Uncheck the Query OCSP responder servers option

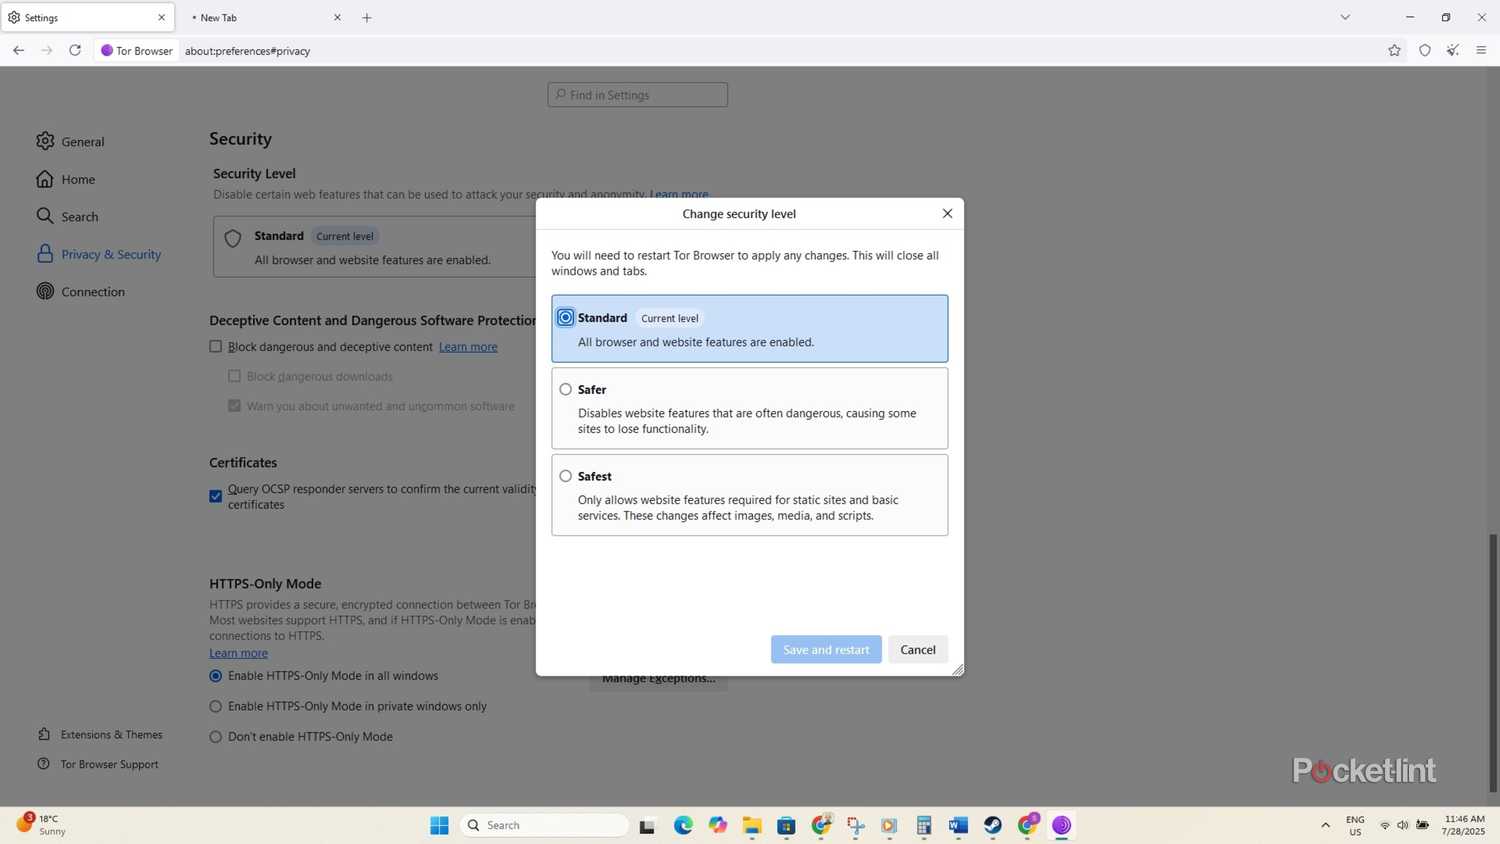[x=214, y=496]
